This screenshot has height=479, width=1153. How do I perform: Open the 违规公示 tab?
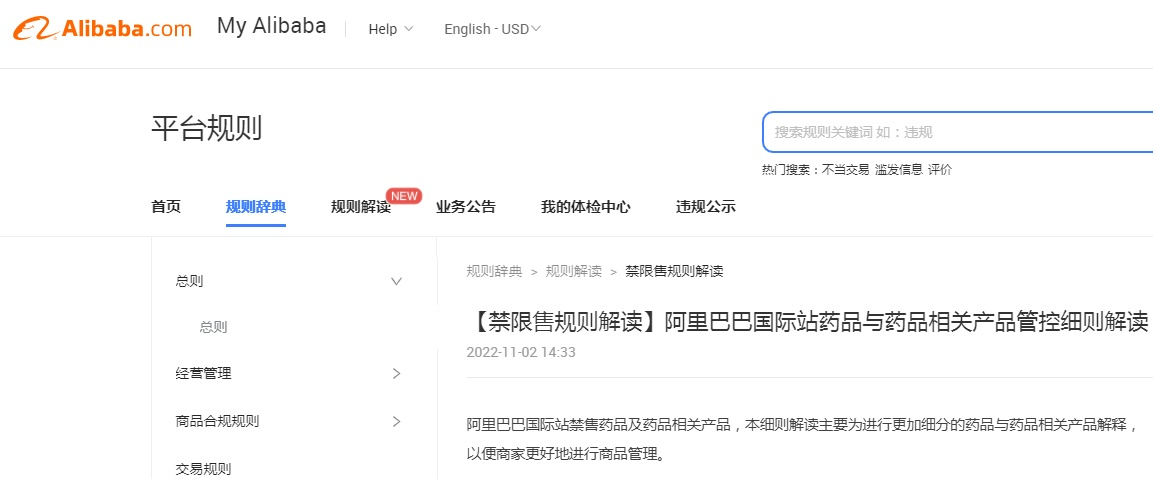pyautogui.click(x=706, y=207)
